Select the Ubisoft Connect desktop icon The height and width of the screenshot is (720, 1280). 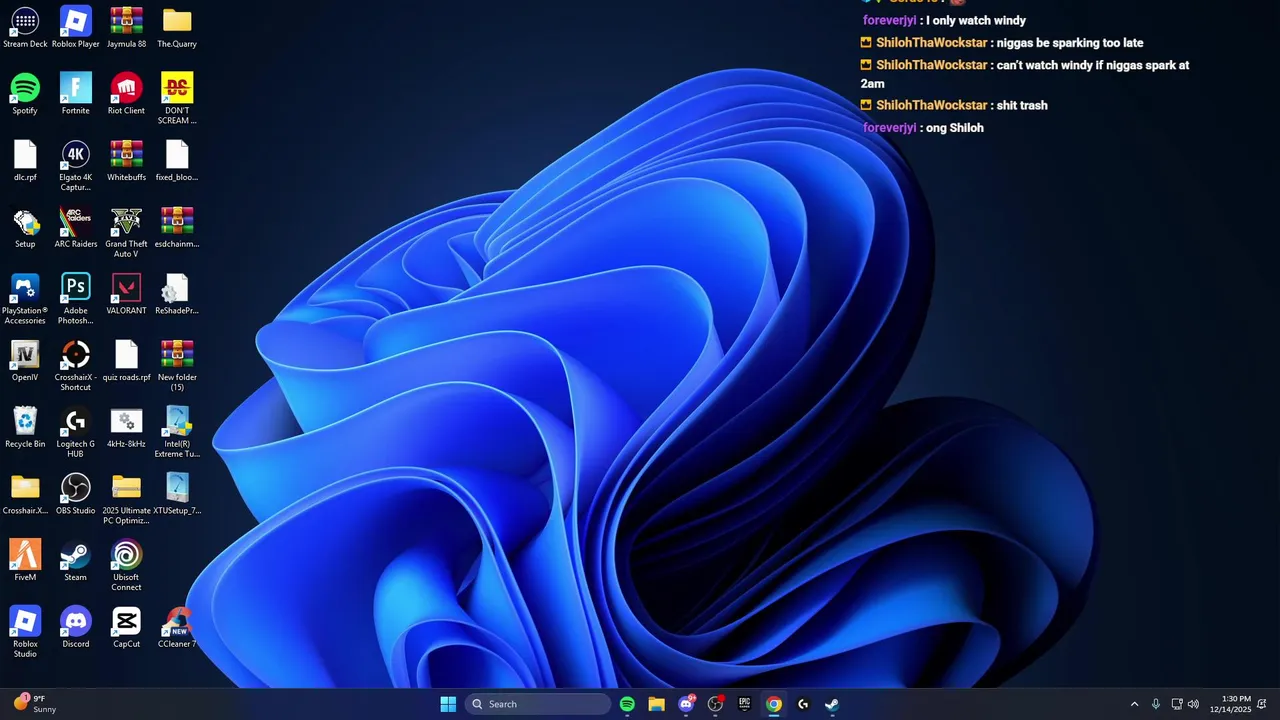point(126,566)
